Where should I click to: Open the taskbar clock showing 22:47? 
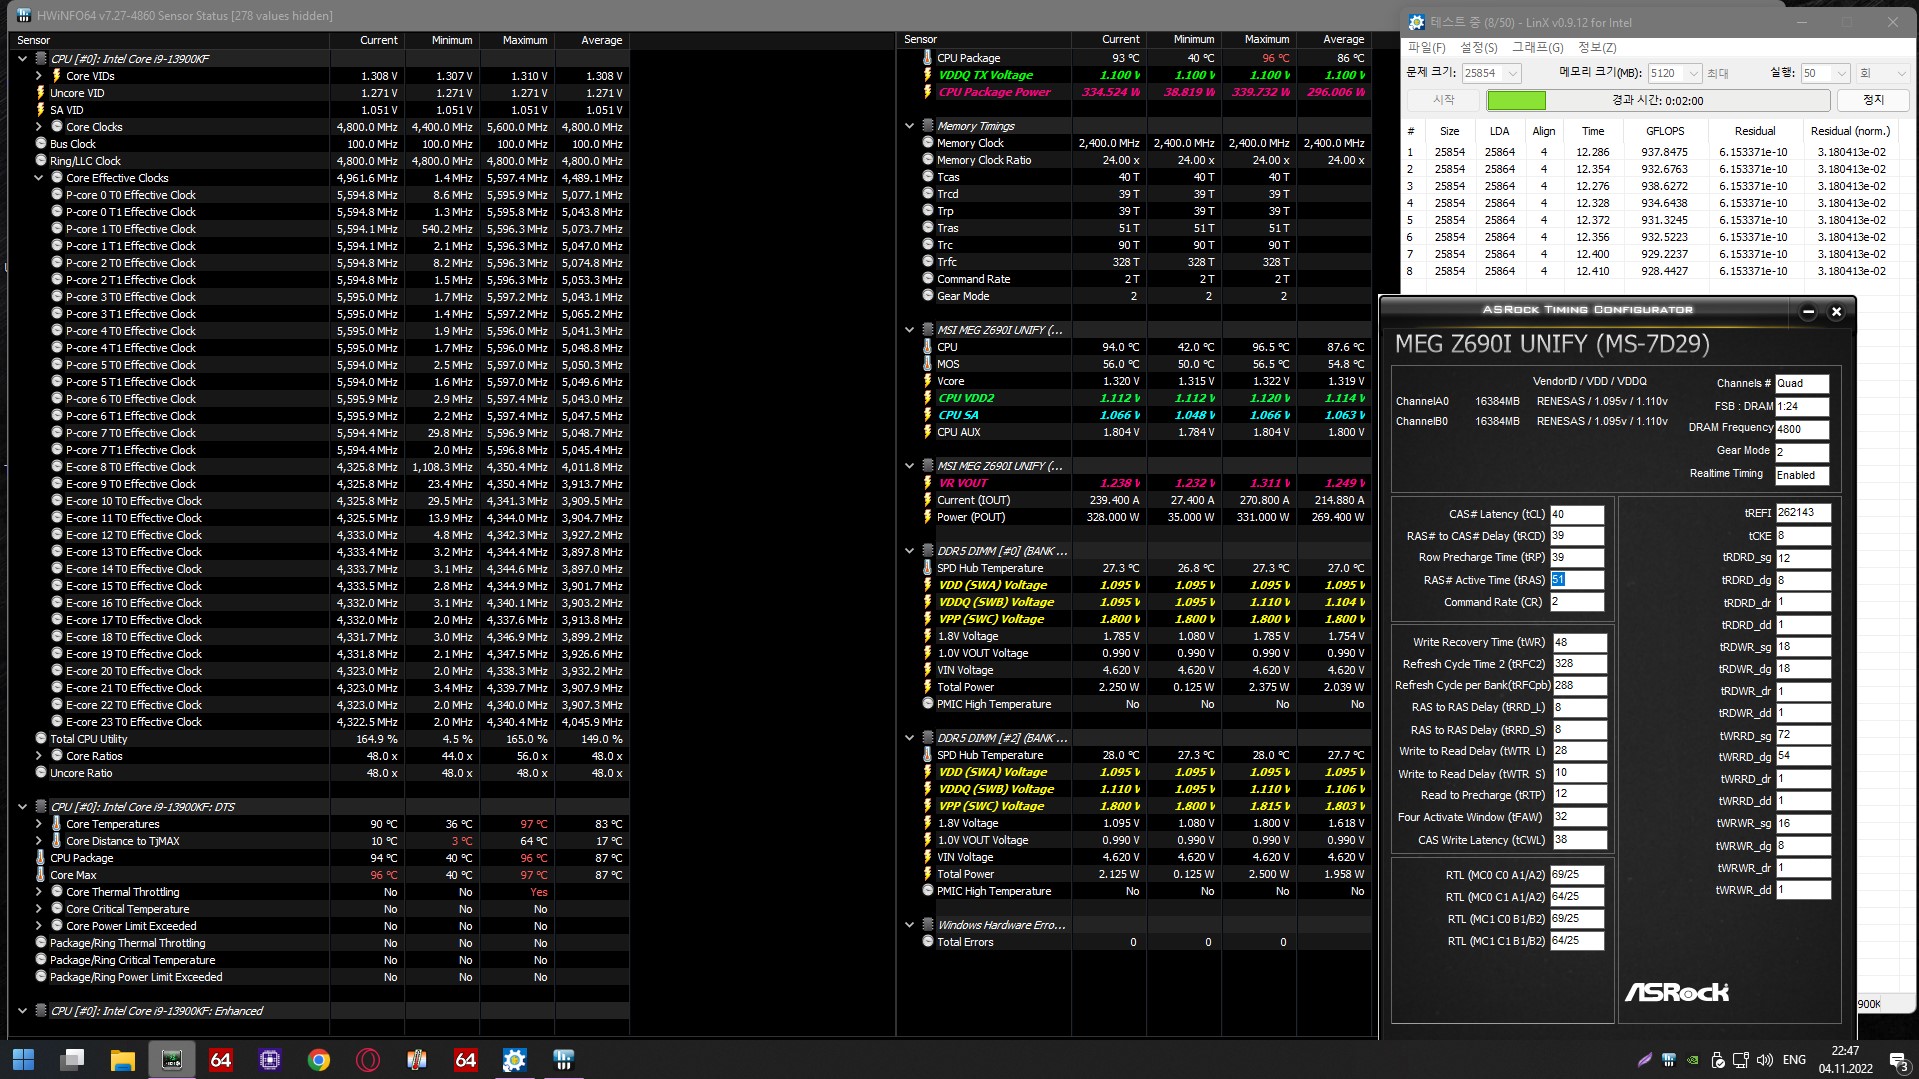click(x=1845, y=1060)
